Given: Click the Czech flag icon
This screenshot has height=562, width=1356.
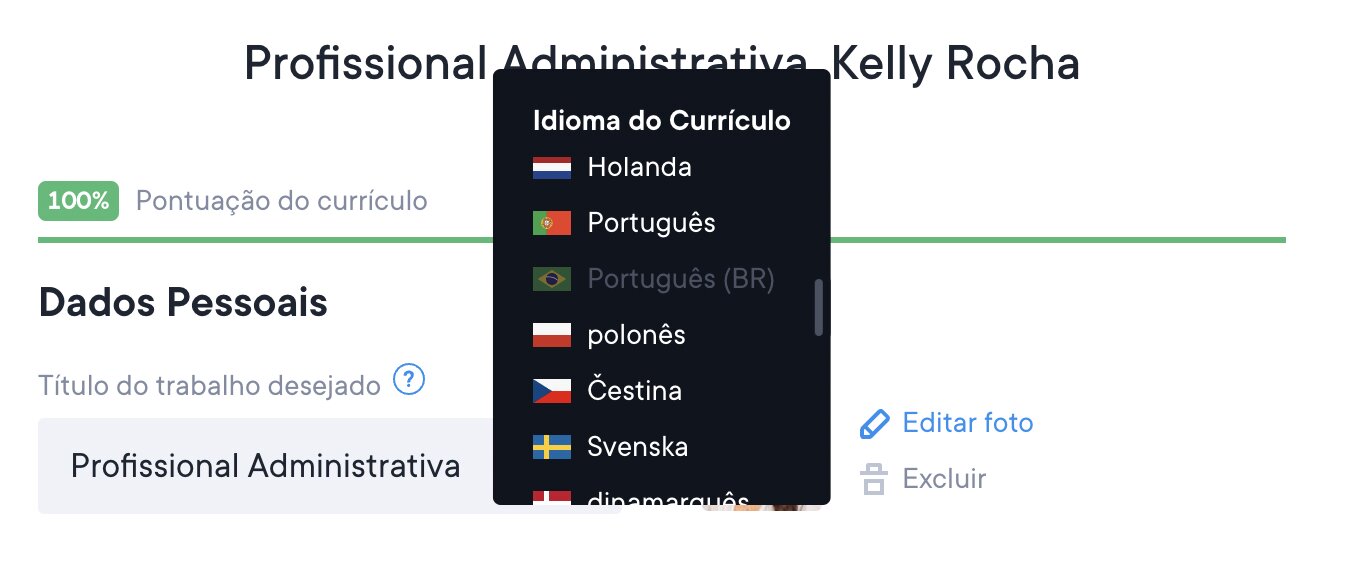Looking at the screenshot, I should pos(552,390).
